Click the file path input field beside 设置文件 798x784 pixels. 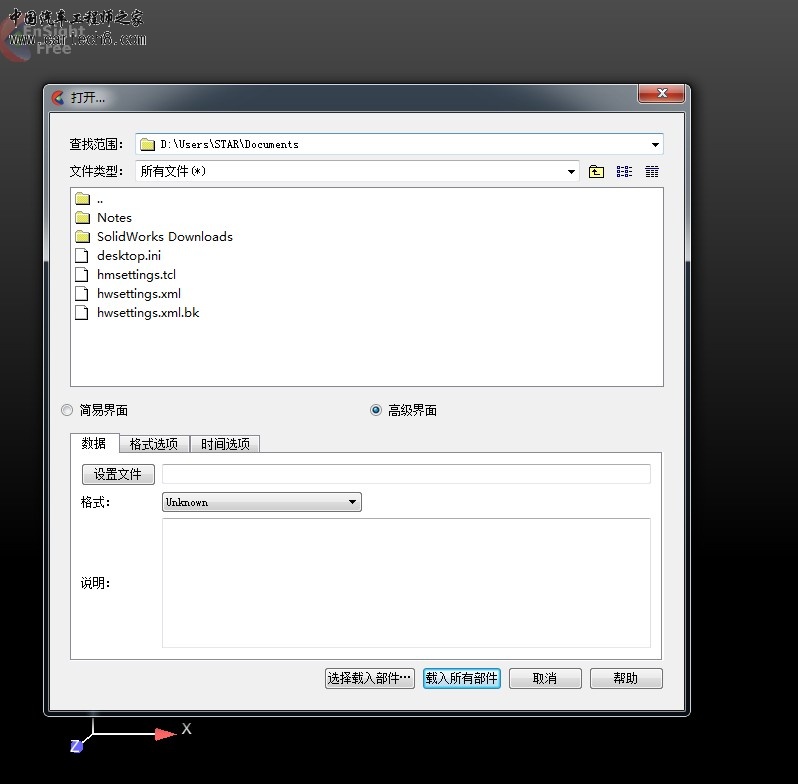tap(406, 474)
